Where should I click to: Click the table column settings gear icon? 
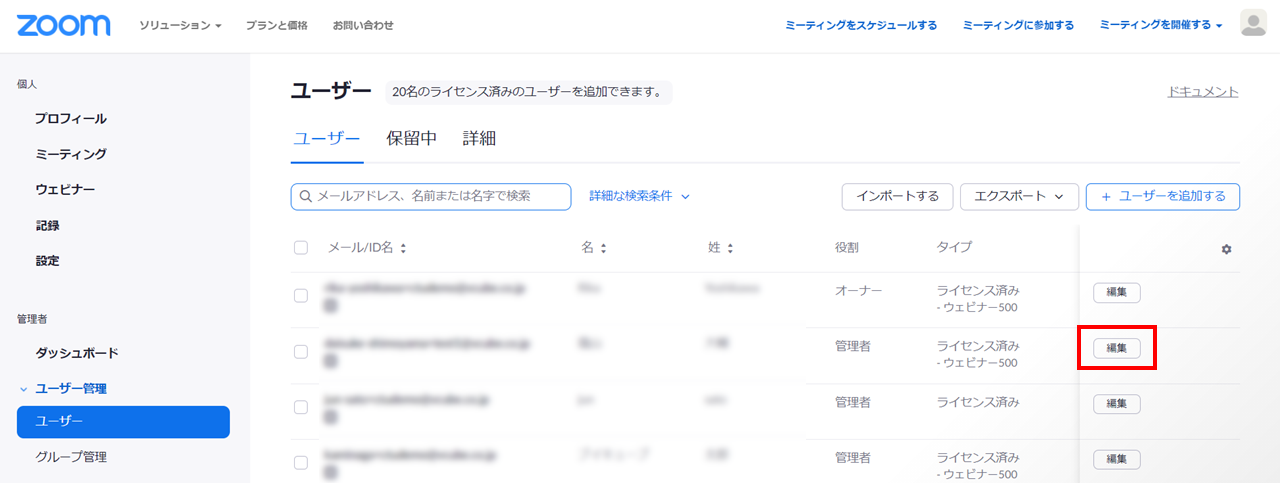click(1227, 249)
